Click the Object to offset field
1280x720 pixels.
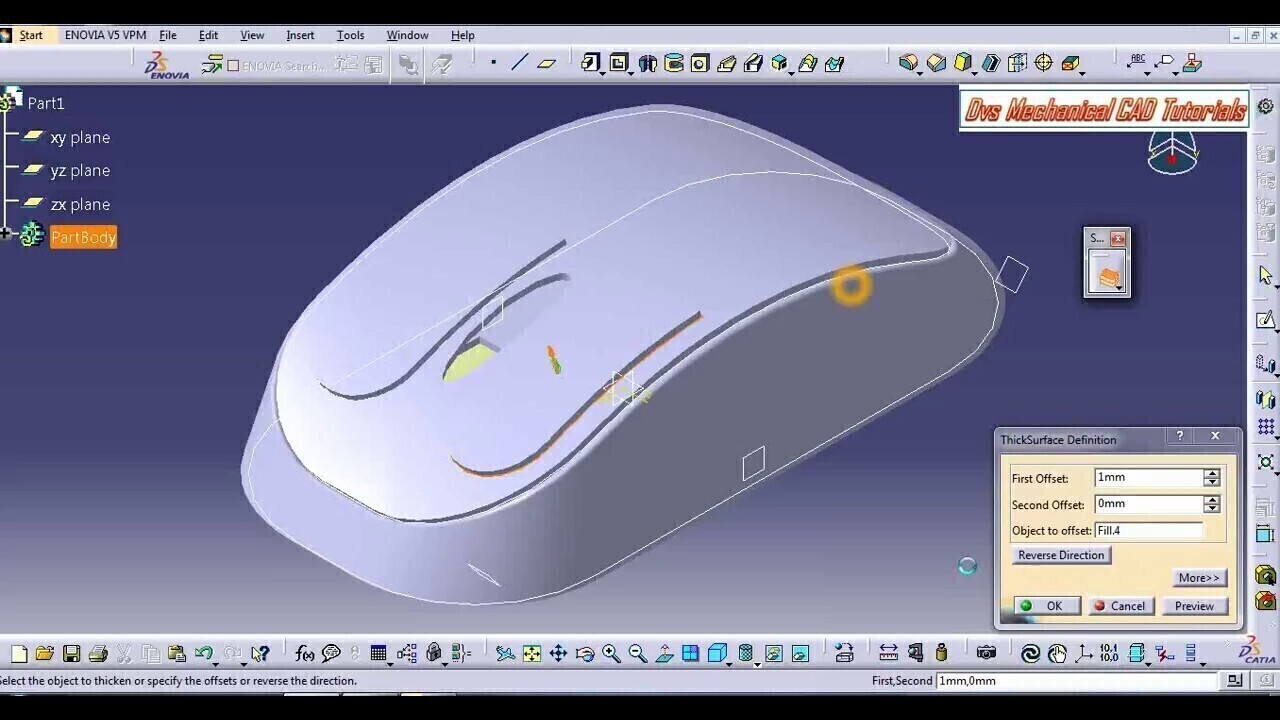tap(1148, 531)
